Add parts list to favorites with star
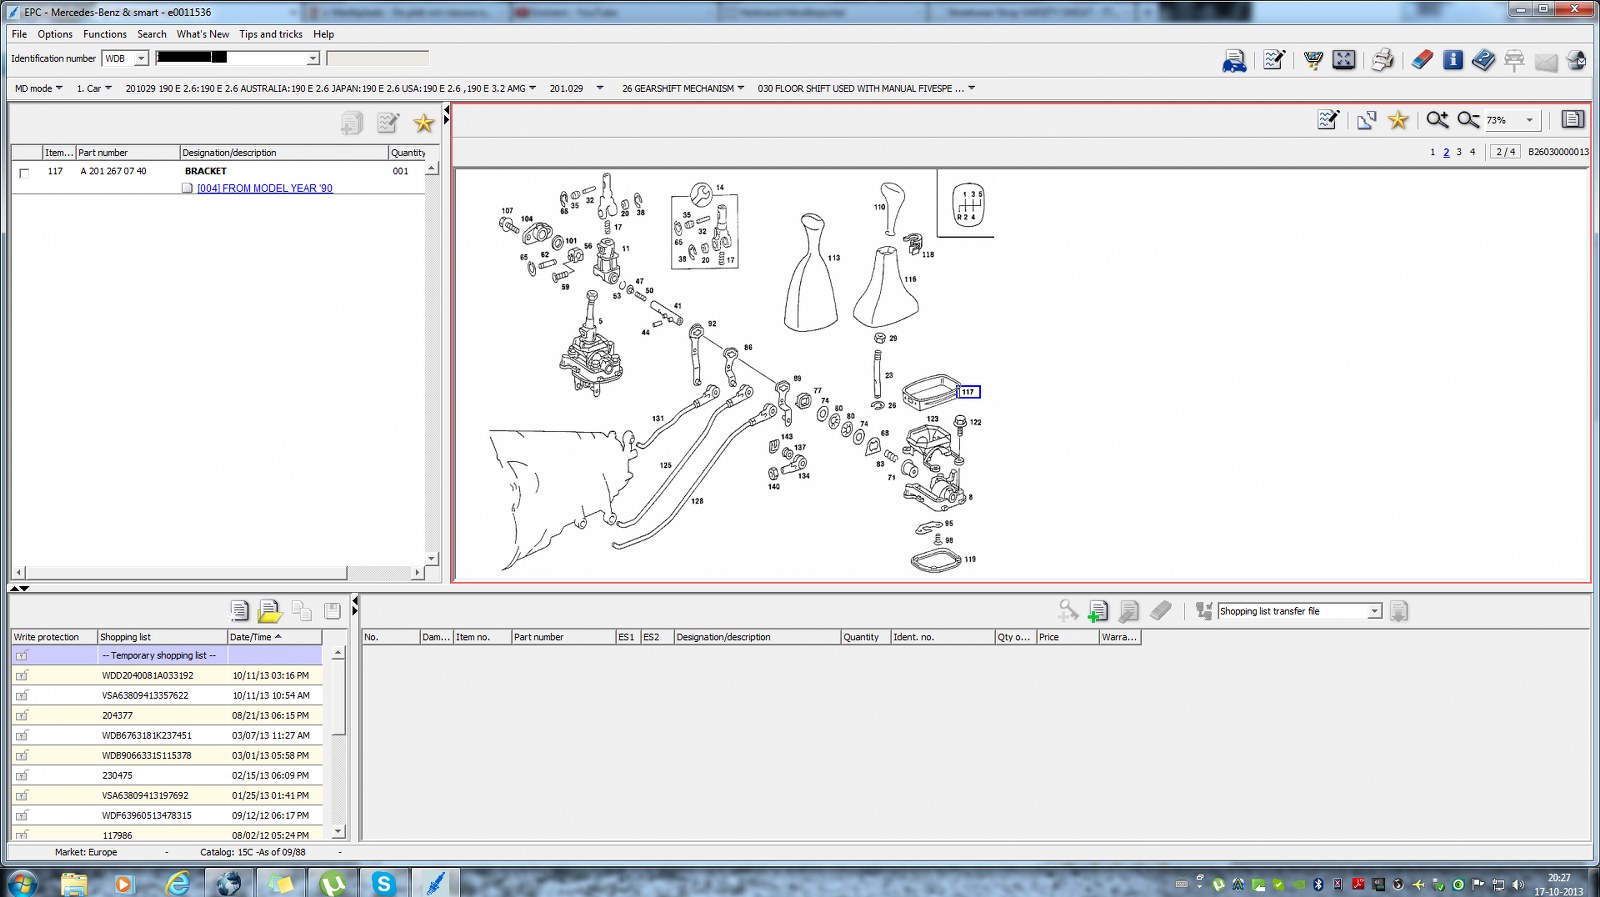This screenshot has width=1600, height=897. [x=424, y=123]
